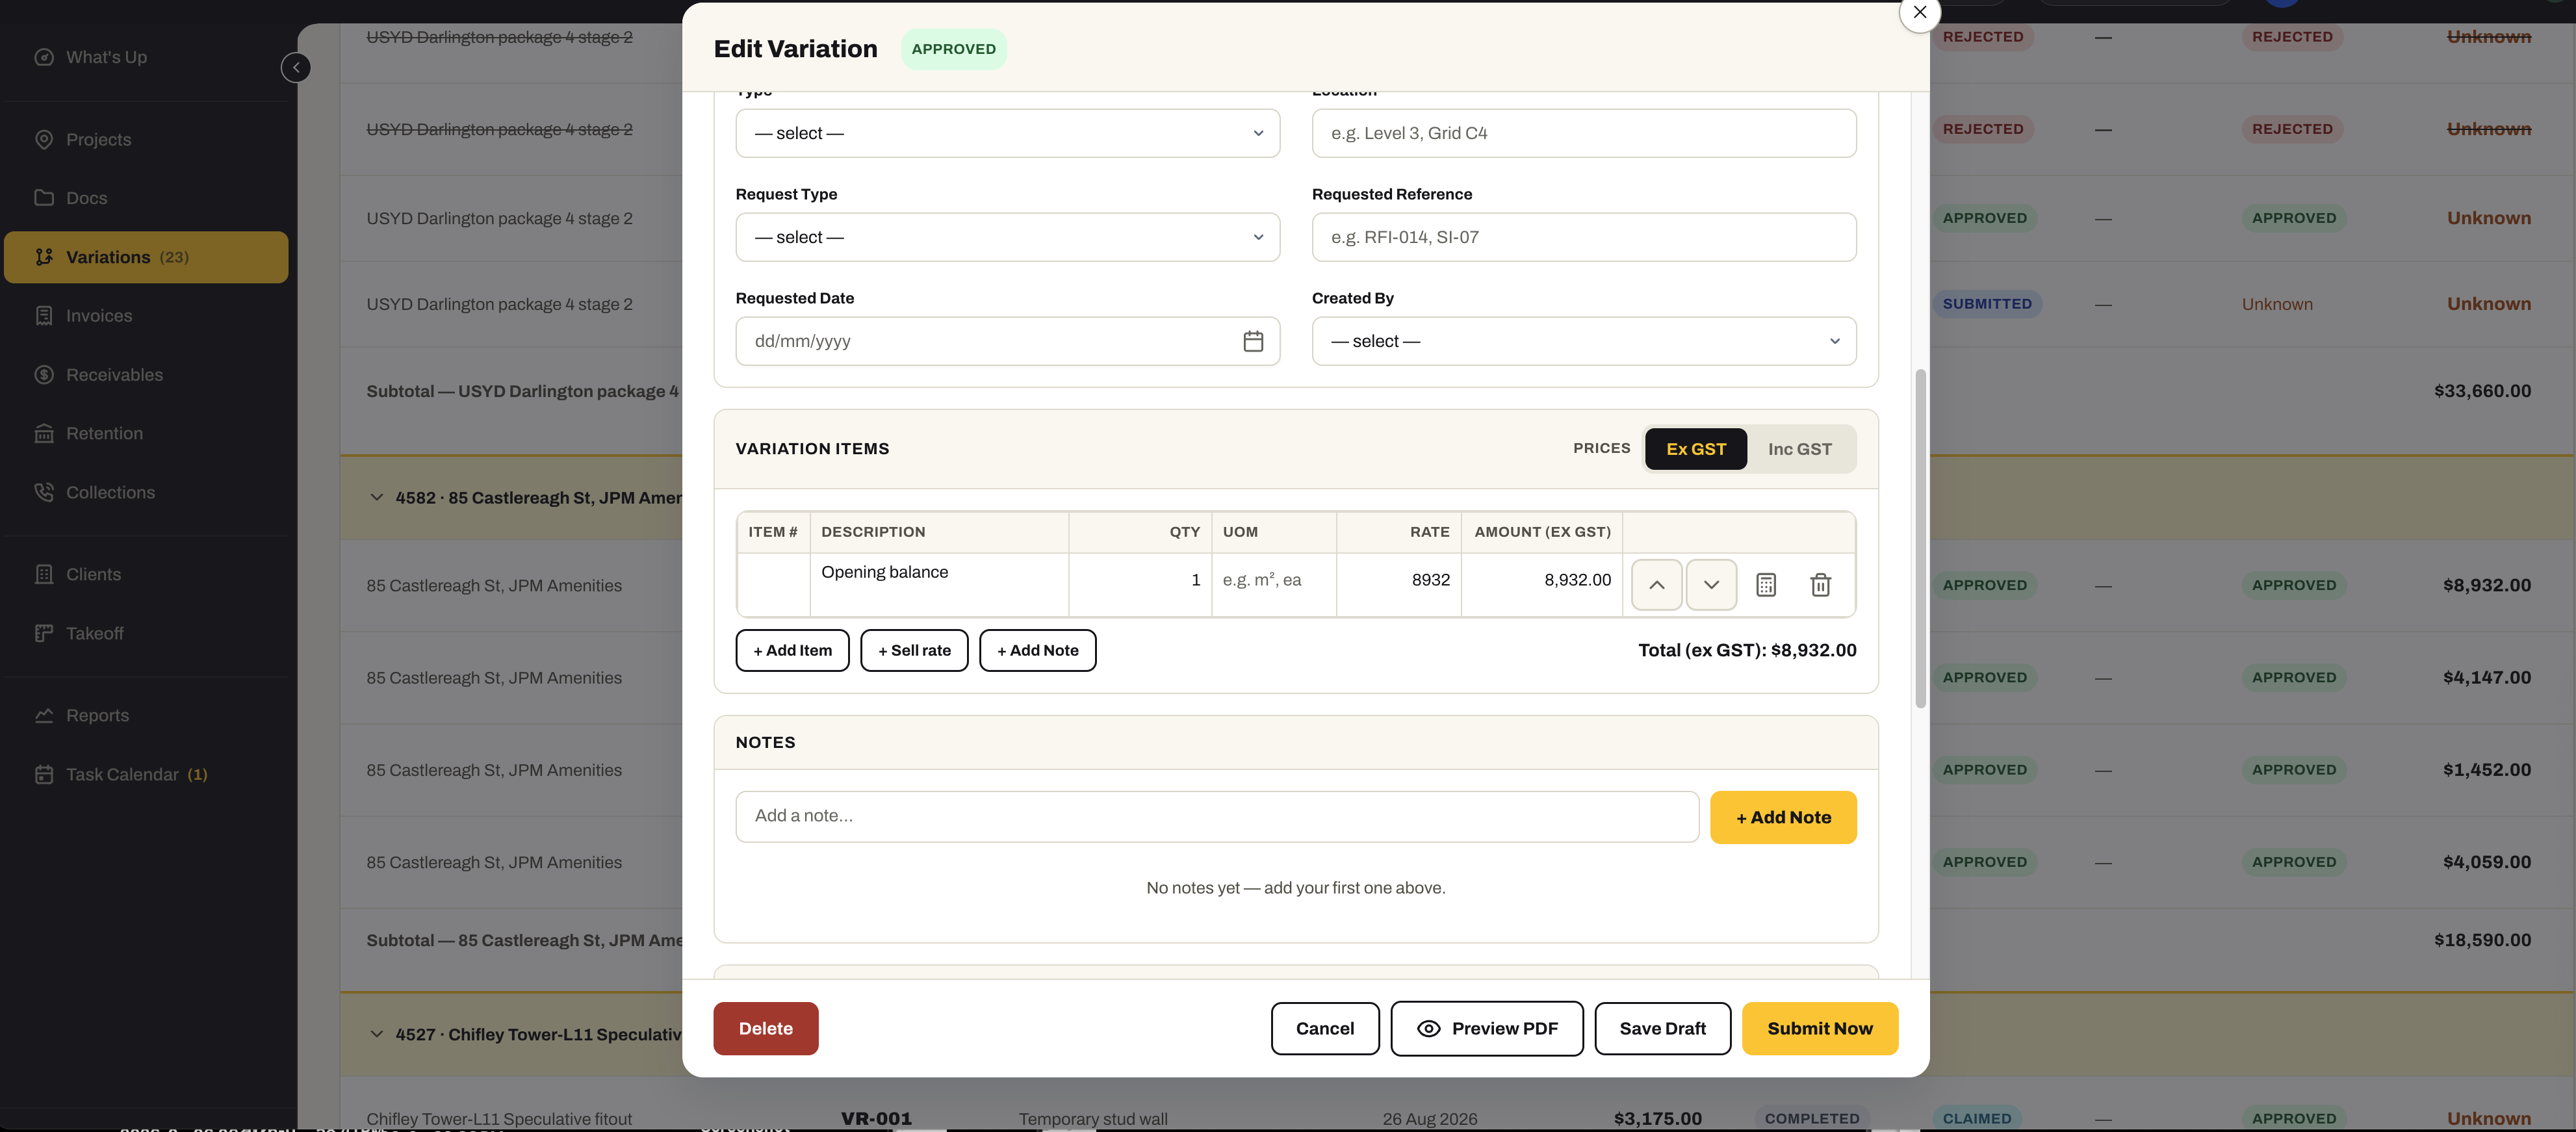Click the Cancel button
This screenshot has height=1132, width=2576.
(1325, 1028)
